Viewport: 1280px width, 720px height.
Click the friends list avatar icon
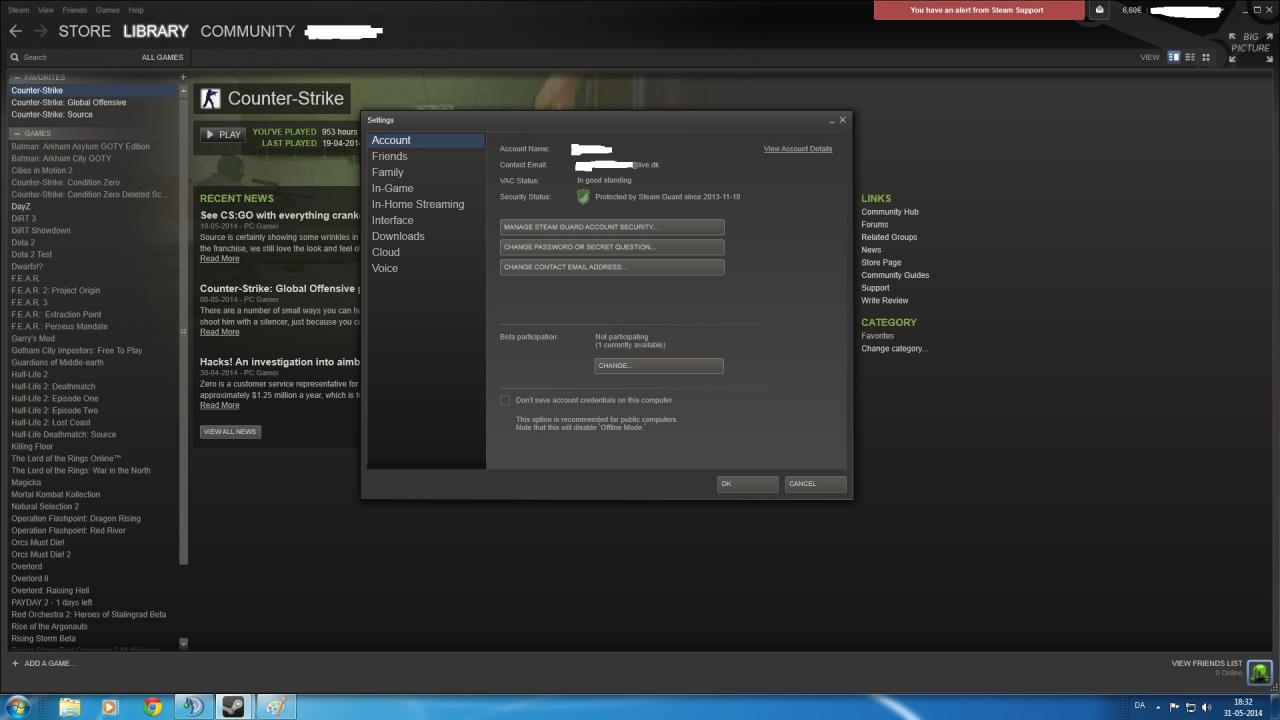(x=1260, y=670)
